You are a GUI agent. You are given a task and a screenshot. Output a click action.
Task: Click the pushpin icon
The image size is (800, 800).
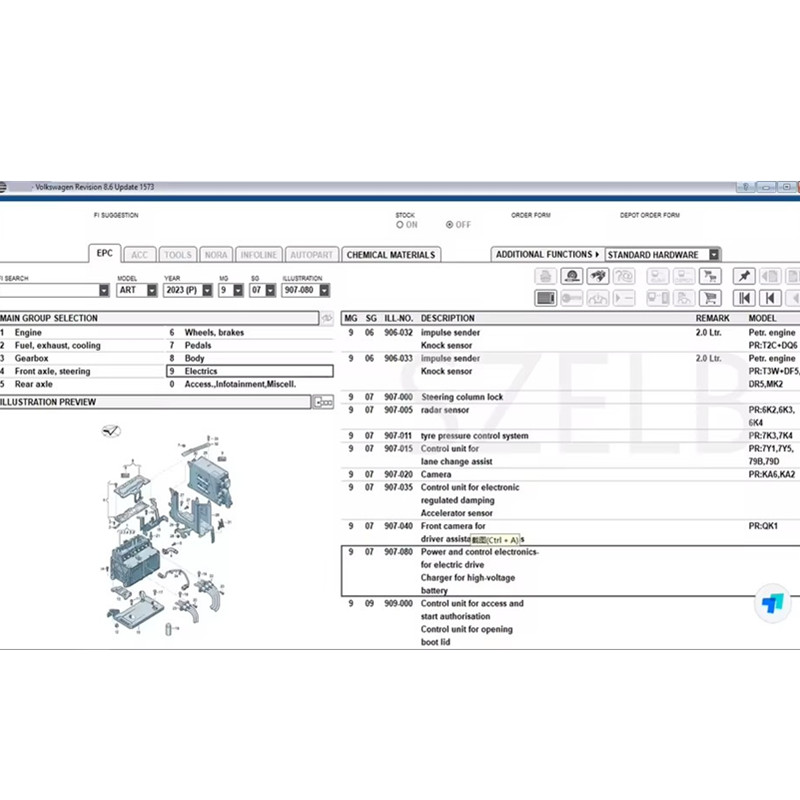[744, 276]
